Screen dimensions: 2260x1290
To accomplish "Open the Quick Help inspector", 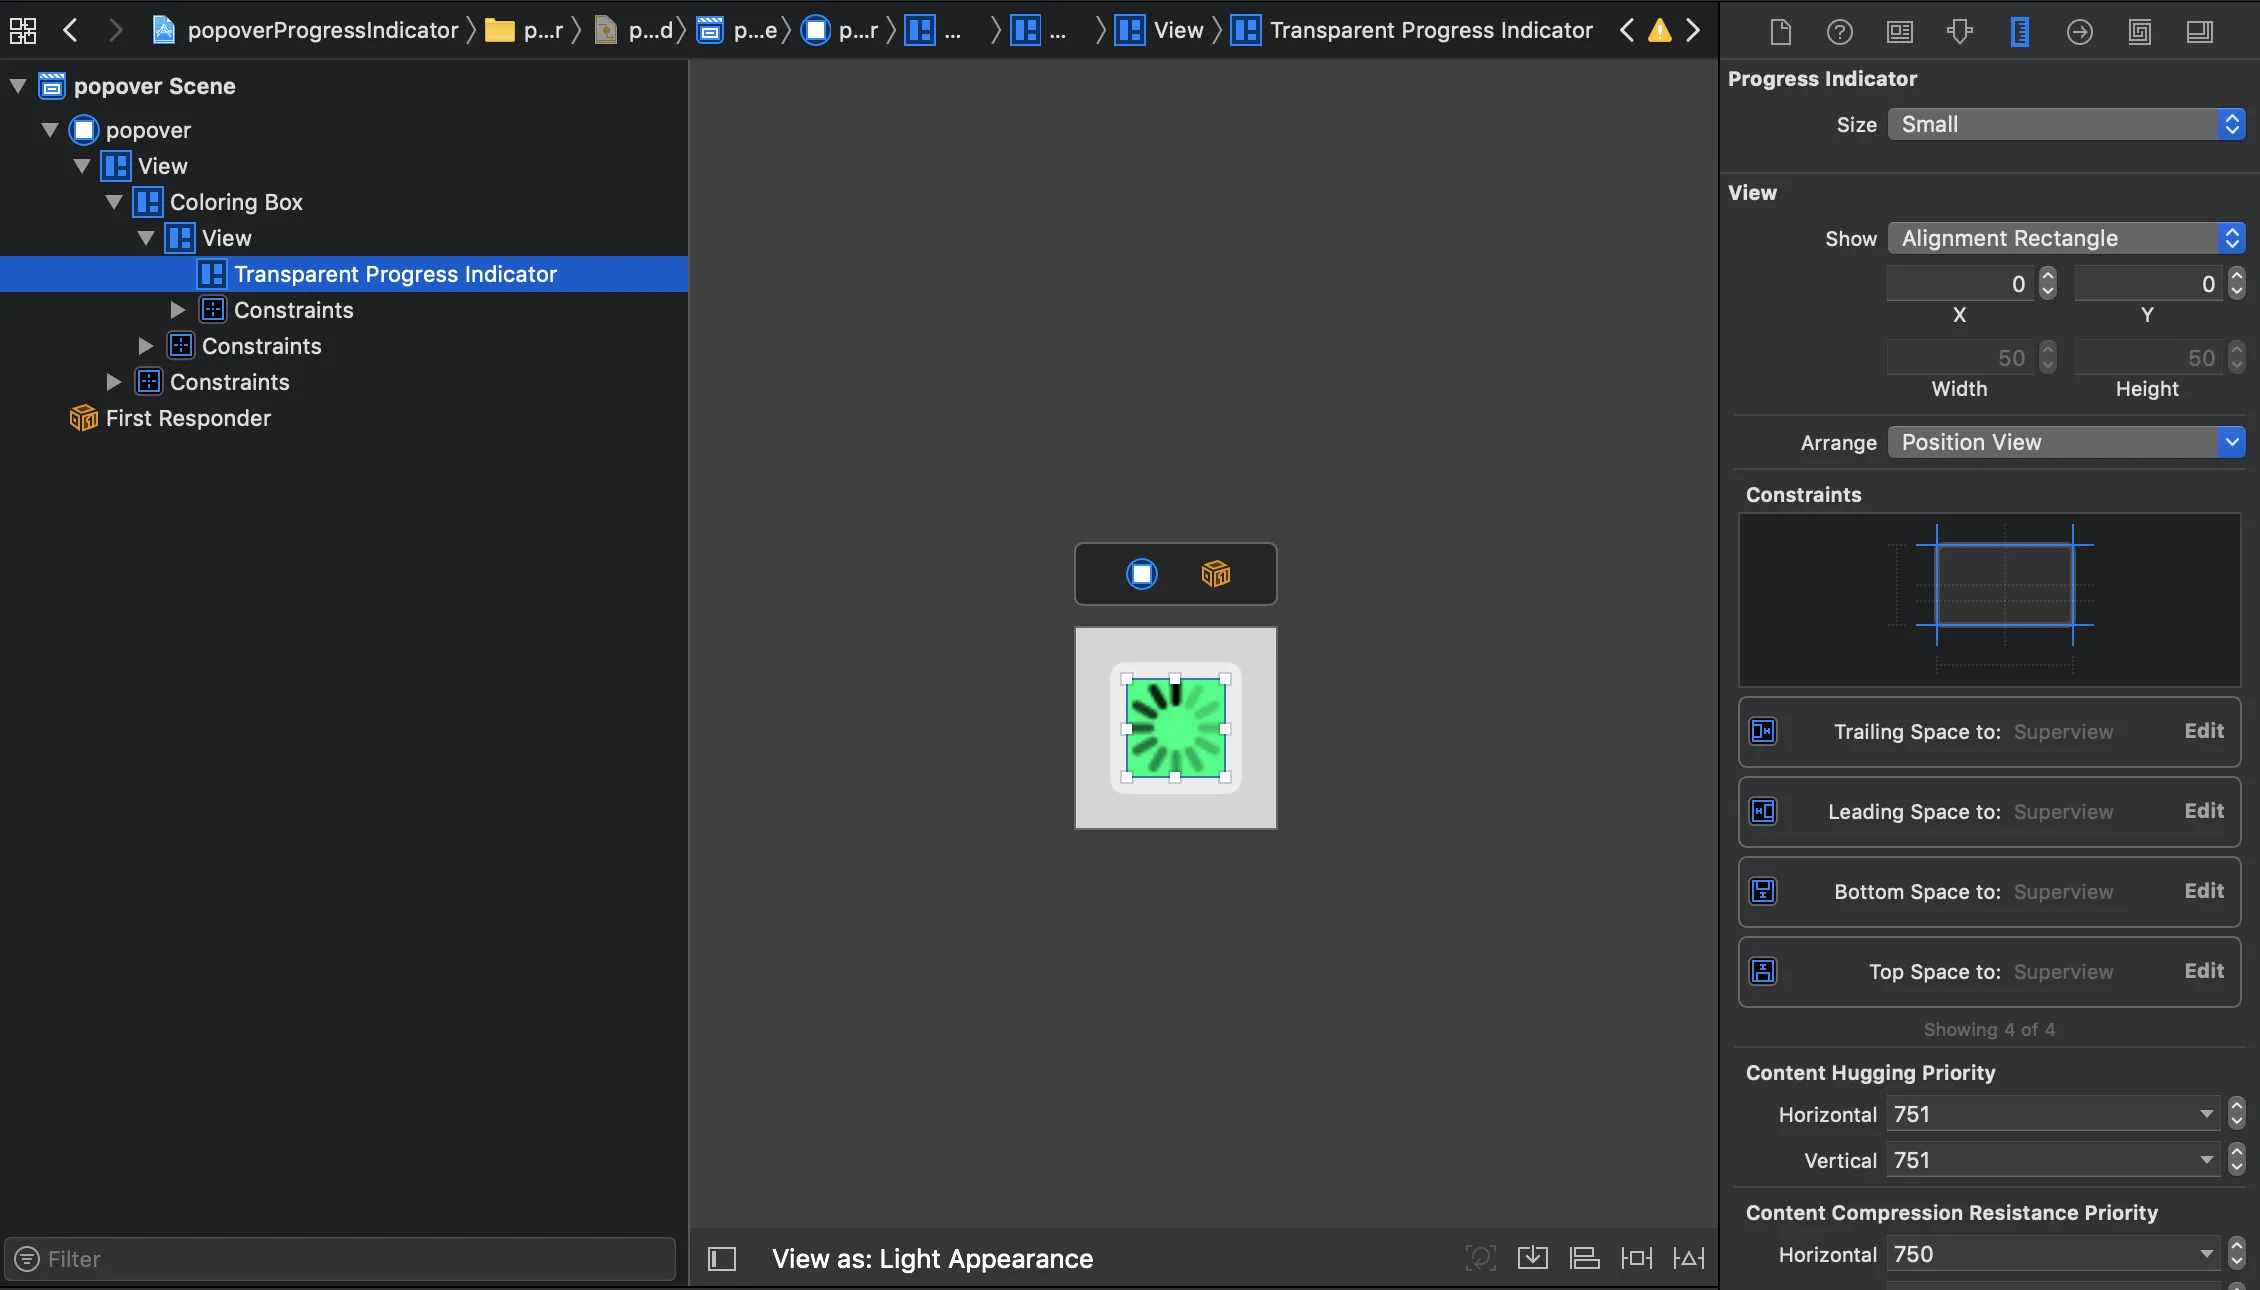I will 1840,32.
